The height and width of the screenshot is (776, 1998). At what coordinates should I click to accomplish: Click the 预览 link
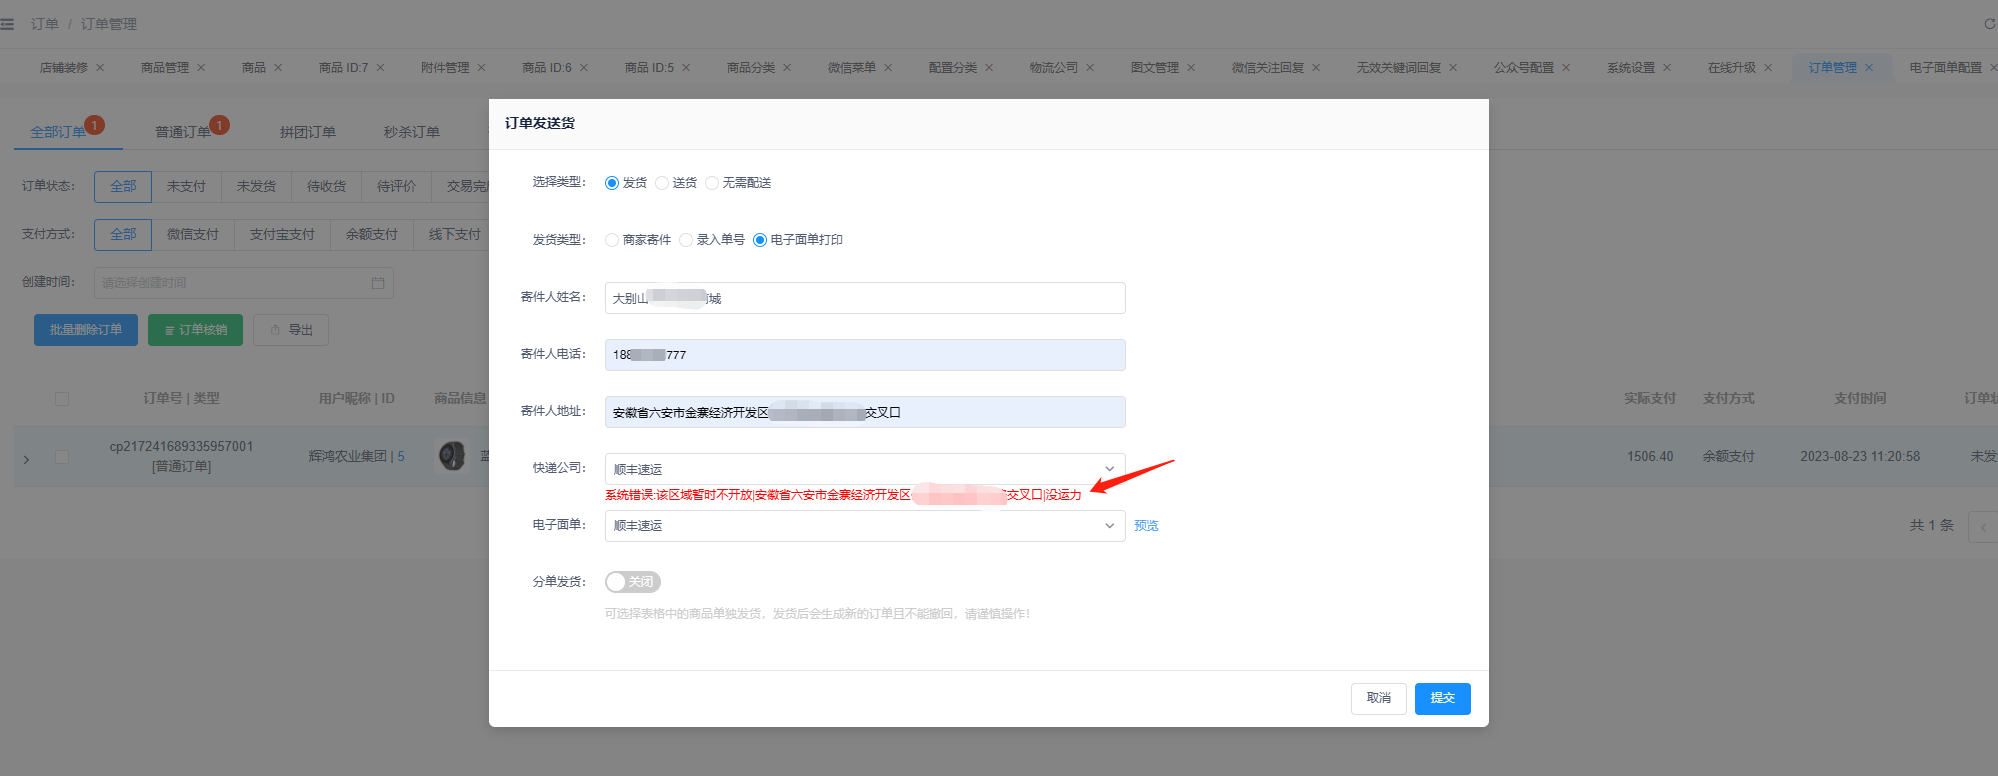pyautogui.click(x=1146, y=526)
